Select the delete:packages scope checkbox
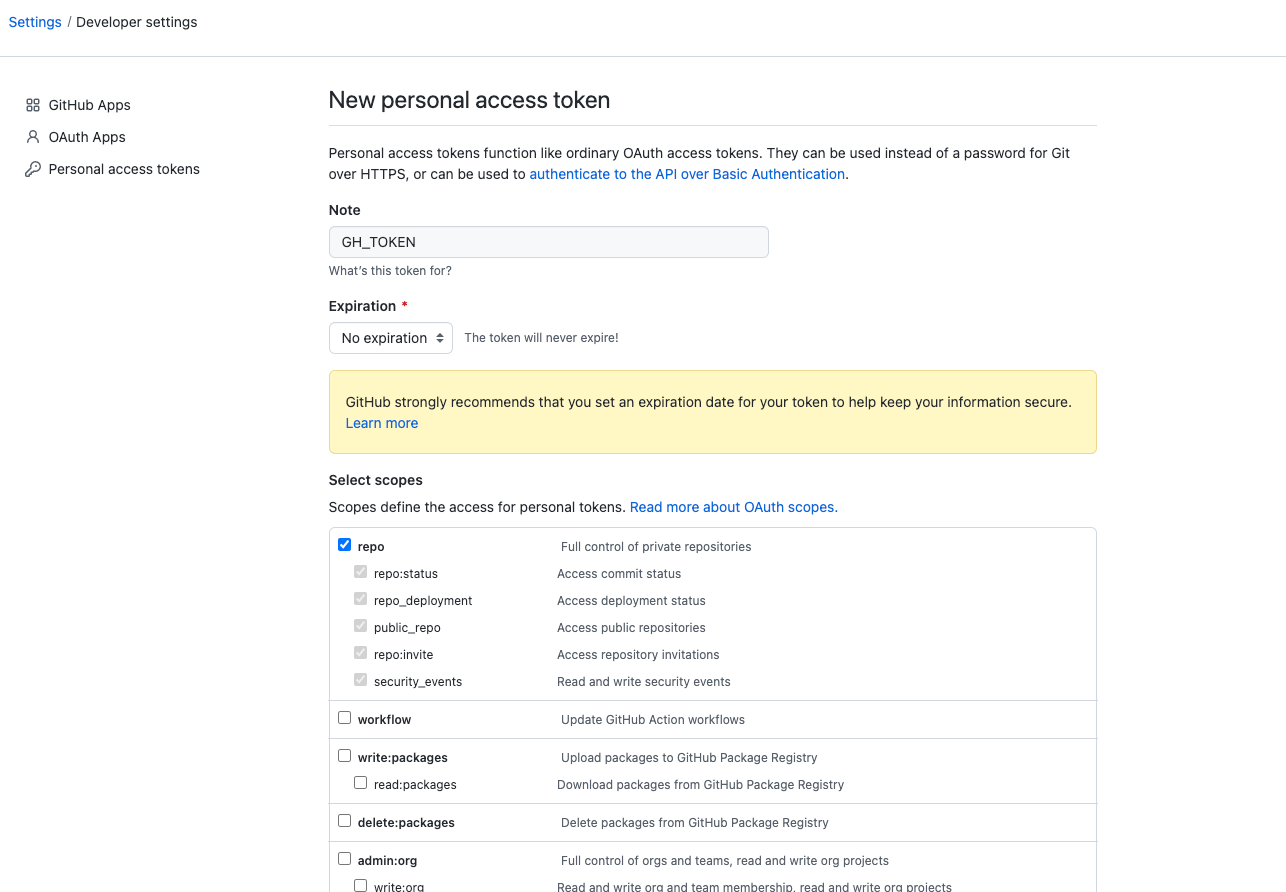This screenshot has height=892, width=1286. coord(345,821)
